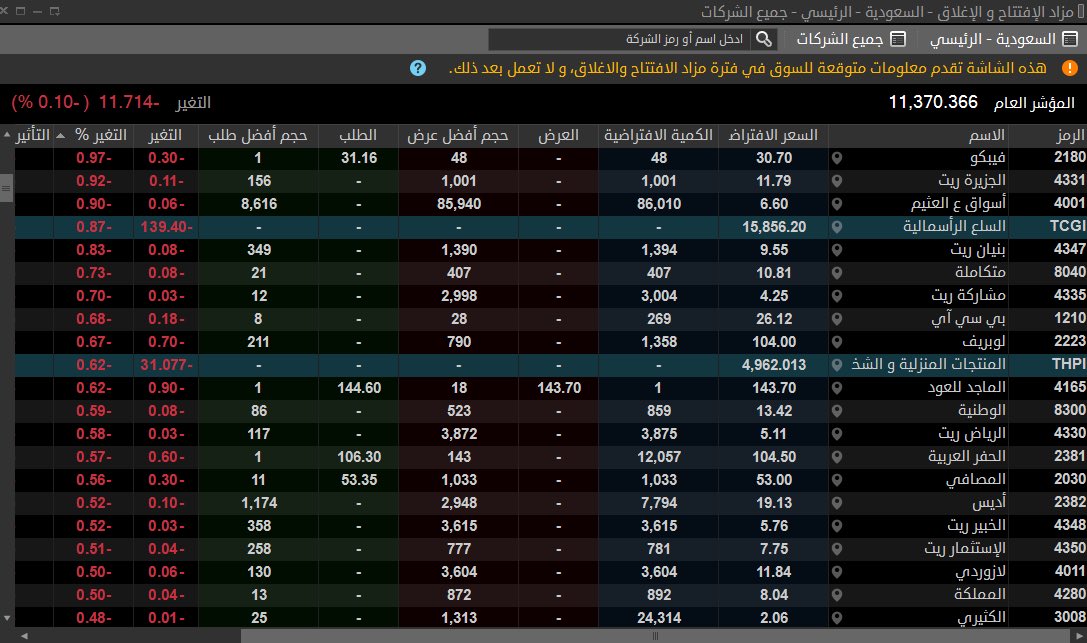This screenshot has width=1087, height=643.
Task: Click the horizontal scrollbar thumb
Action: pos(655,636)
